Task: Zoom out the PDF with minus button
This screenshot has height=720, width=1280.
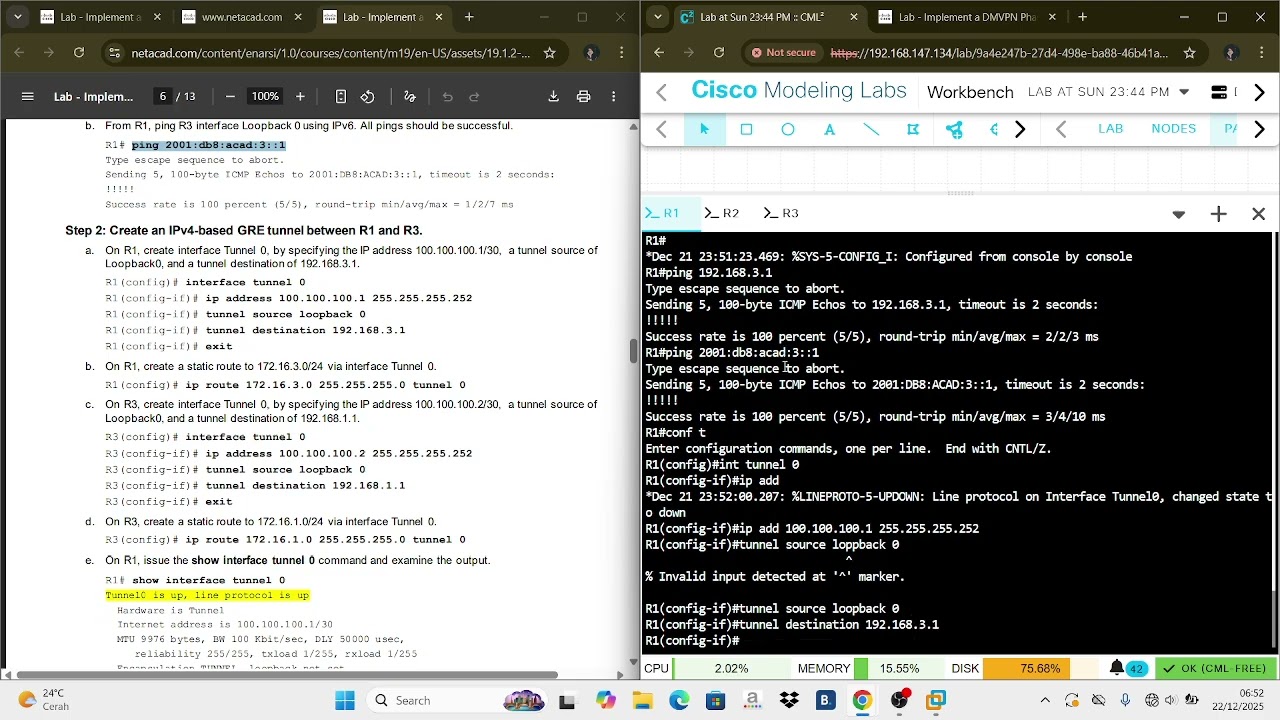Action: pyautogui.click(x=230, y=96)
